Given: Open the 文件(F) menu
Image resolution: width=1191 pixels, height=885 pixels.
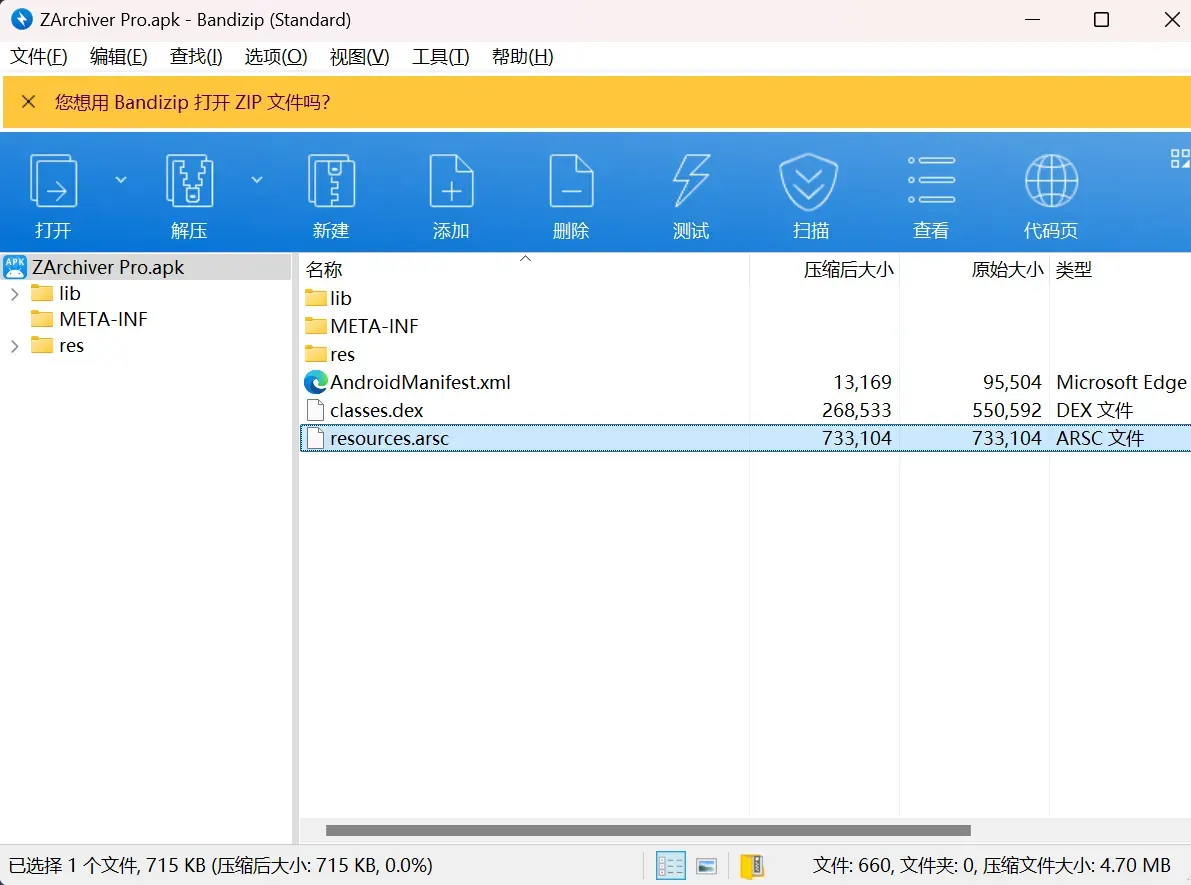Looking at the screenshot, I should (38, 57).
